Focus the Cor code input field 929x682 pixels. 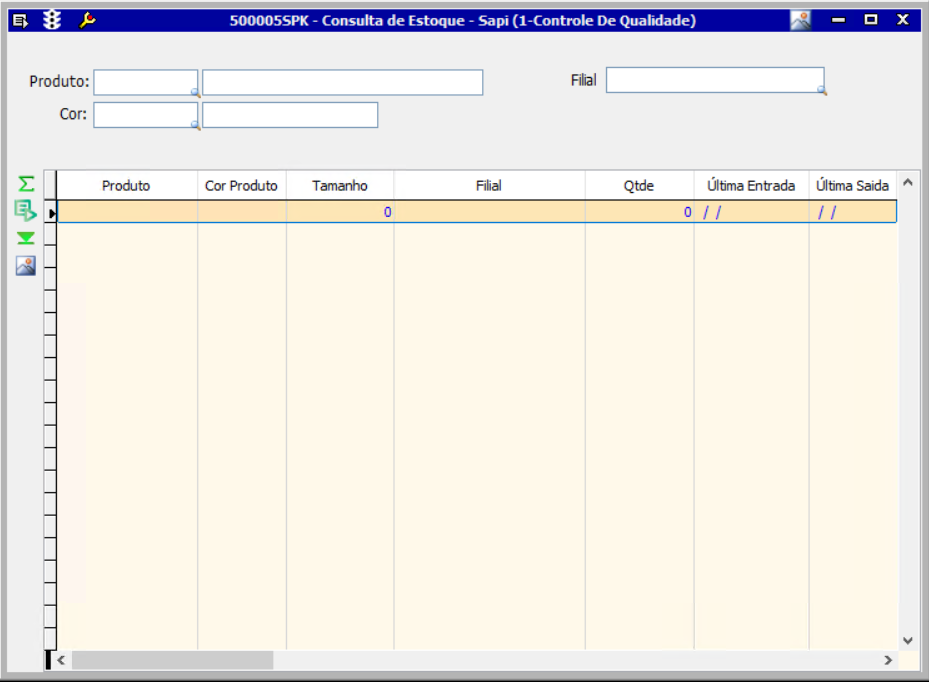(146, 115)
